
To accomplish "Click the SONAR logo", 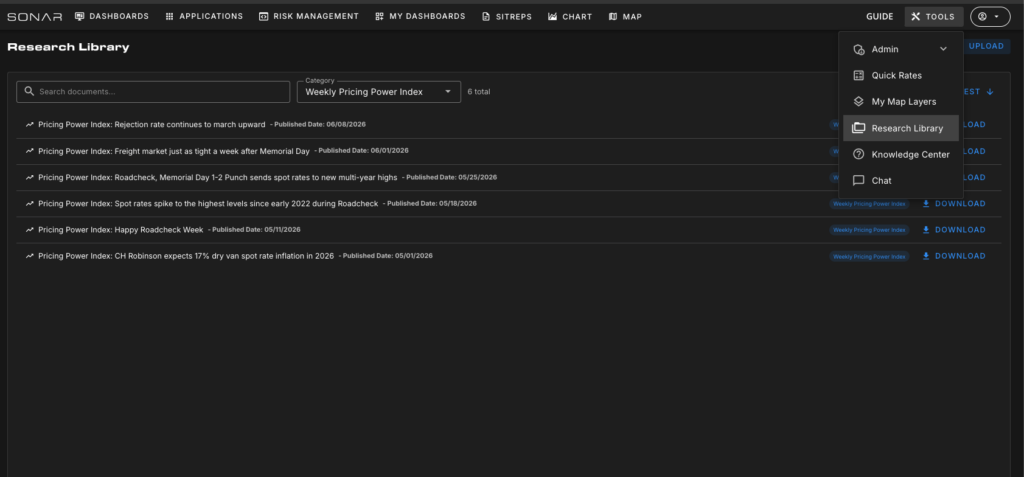I will tap(35, 16).
